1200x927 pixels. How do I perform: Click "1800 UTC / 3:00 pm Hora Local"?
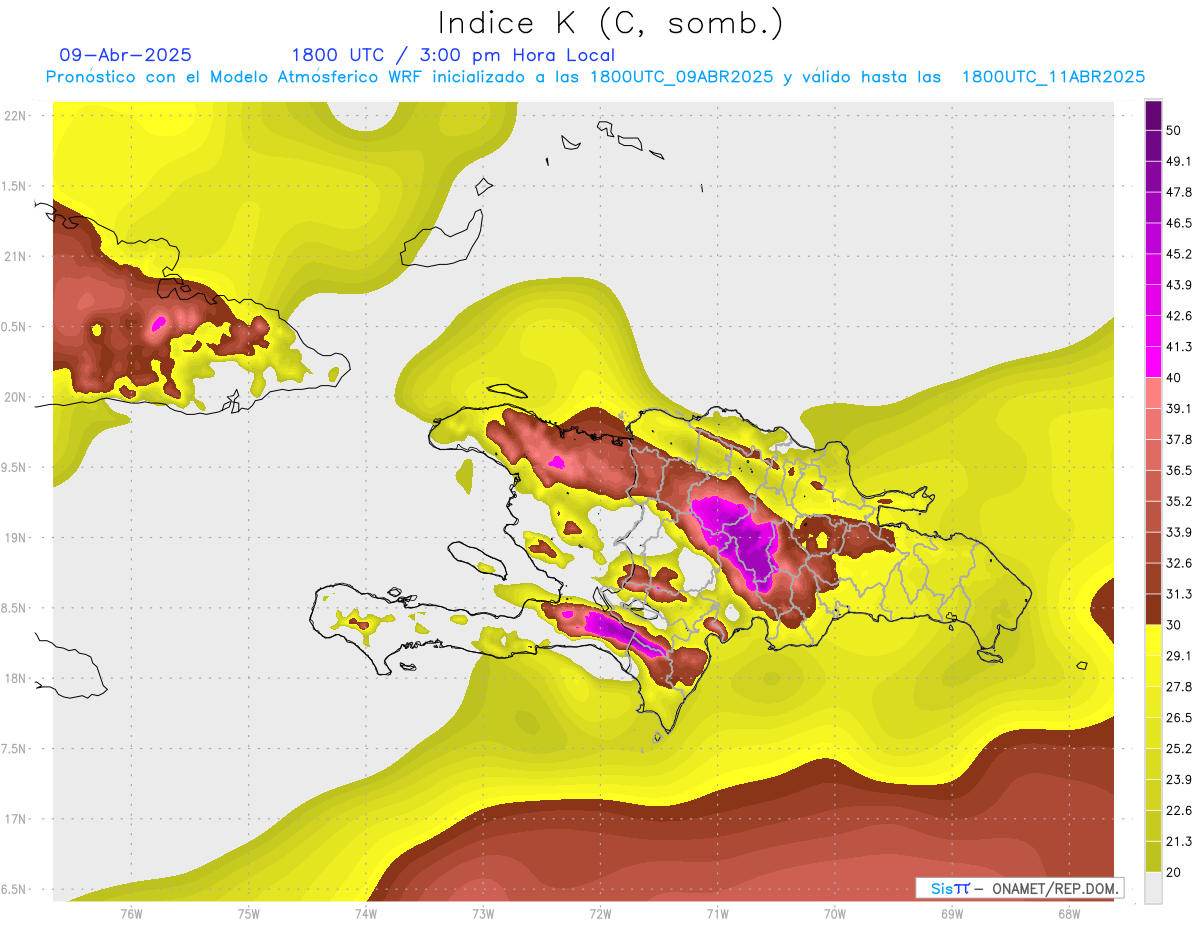[x=453, y=55]
